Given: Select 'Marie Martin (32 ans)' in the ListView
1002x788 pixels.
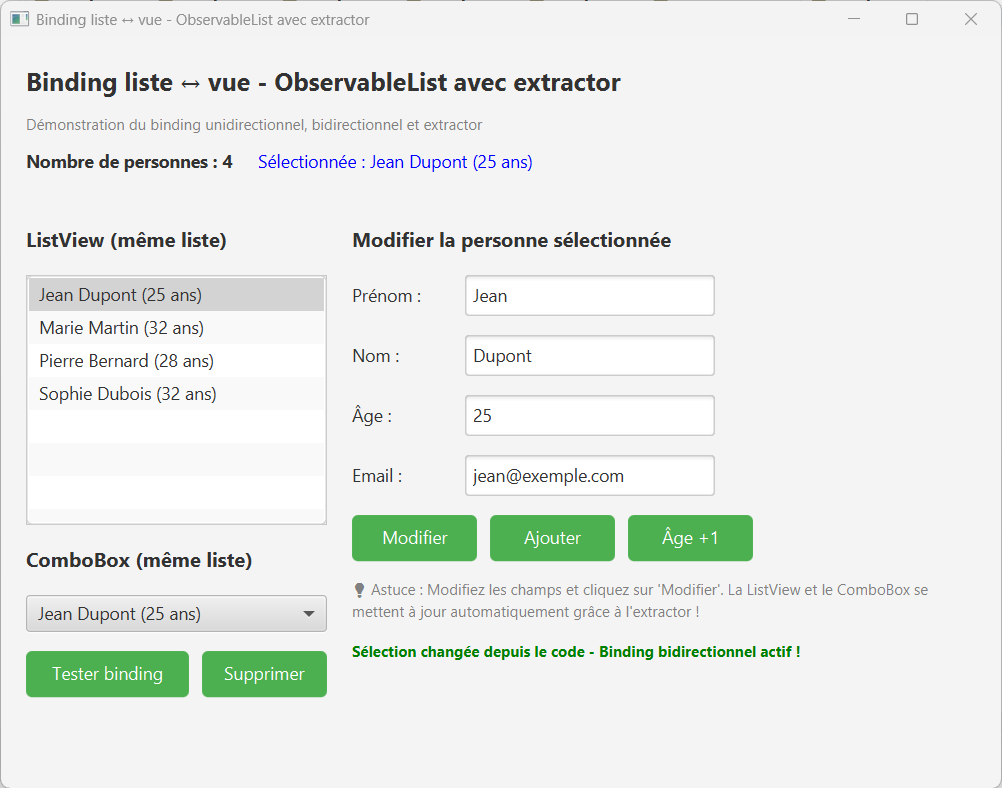Looking at the screenshot, I should pos(120,327).
